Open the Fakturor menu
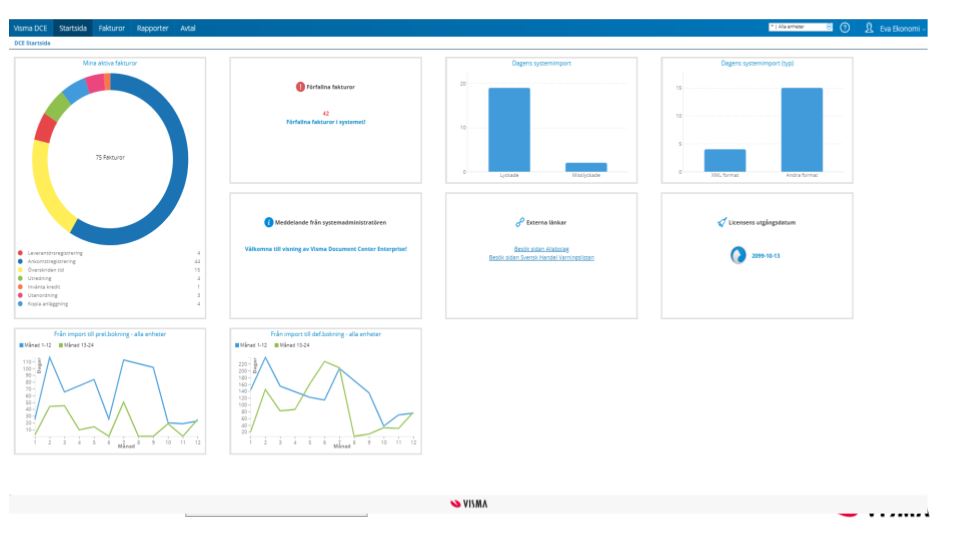Viewport: 960px width, 540px height. (x=111, y=28)
